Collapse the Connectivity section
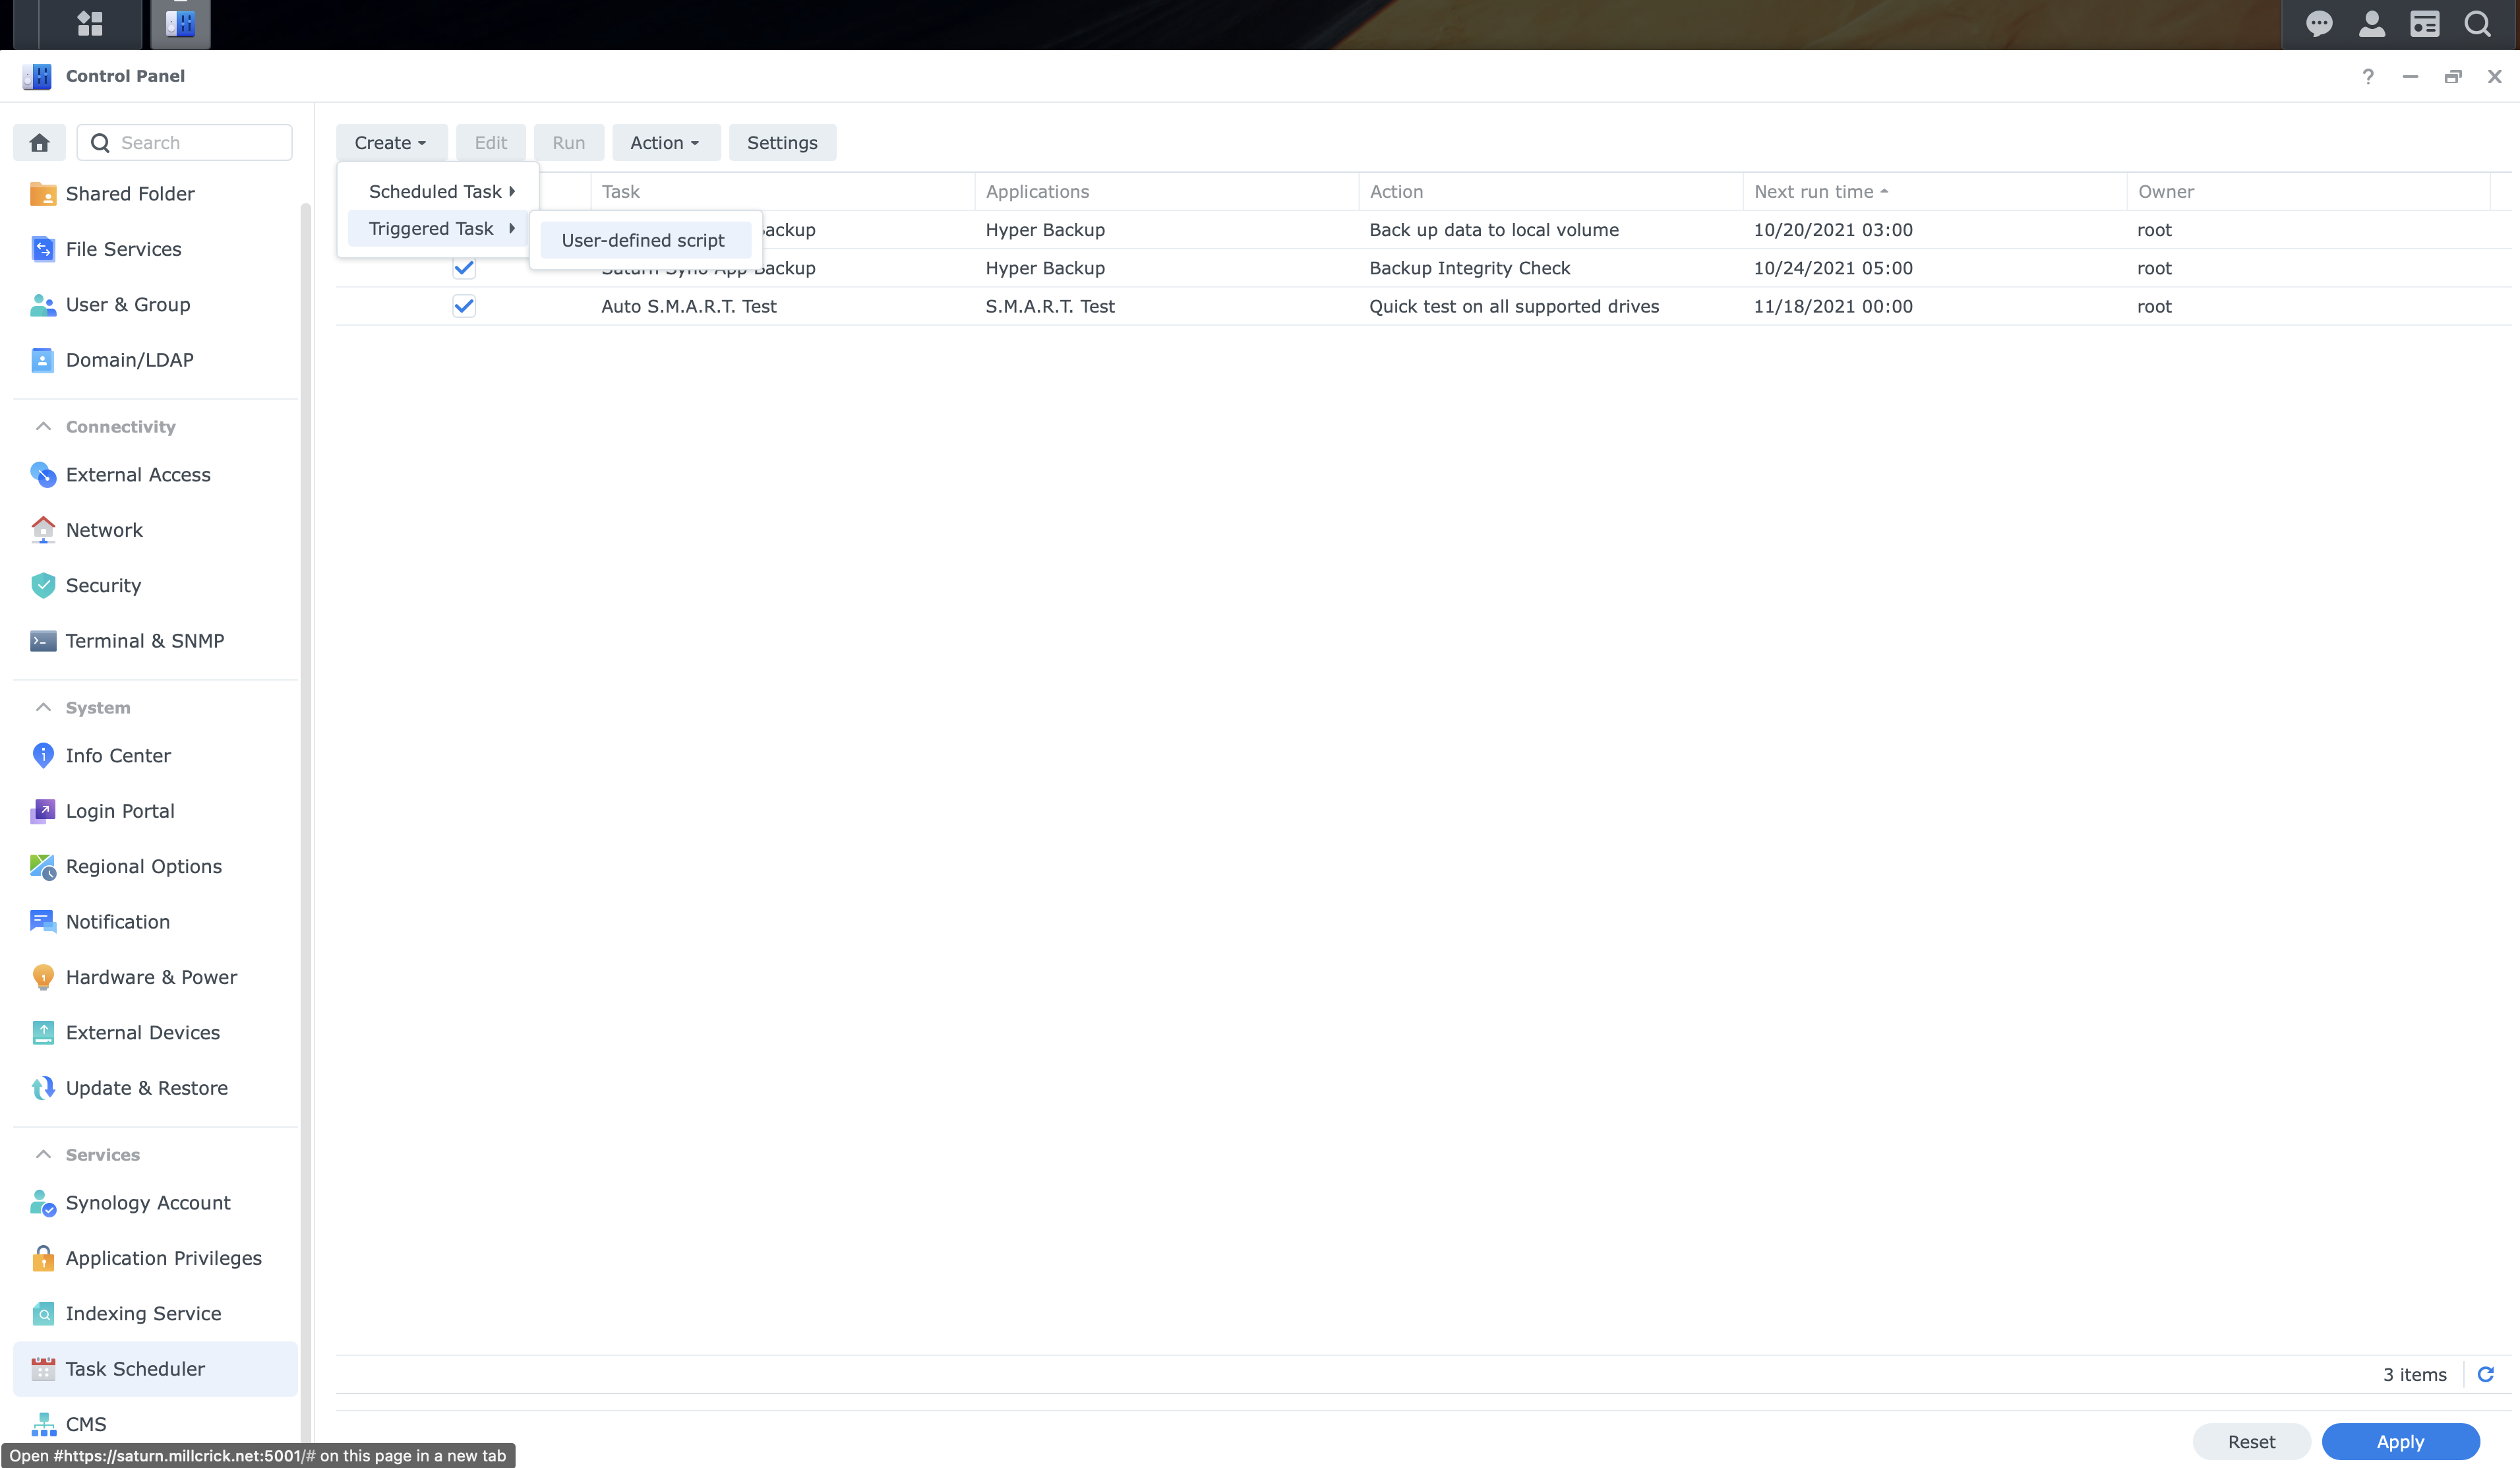The height and width of the screenshot is (1468, 2520). pos(43,426)
